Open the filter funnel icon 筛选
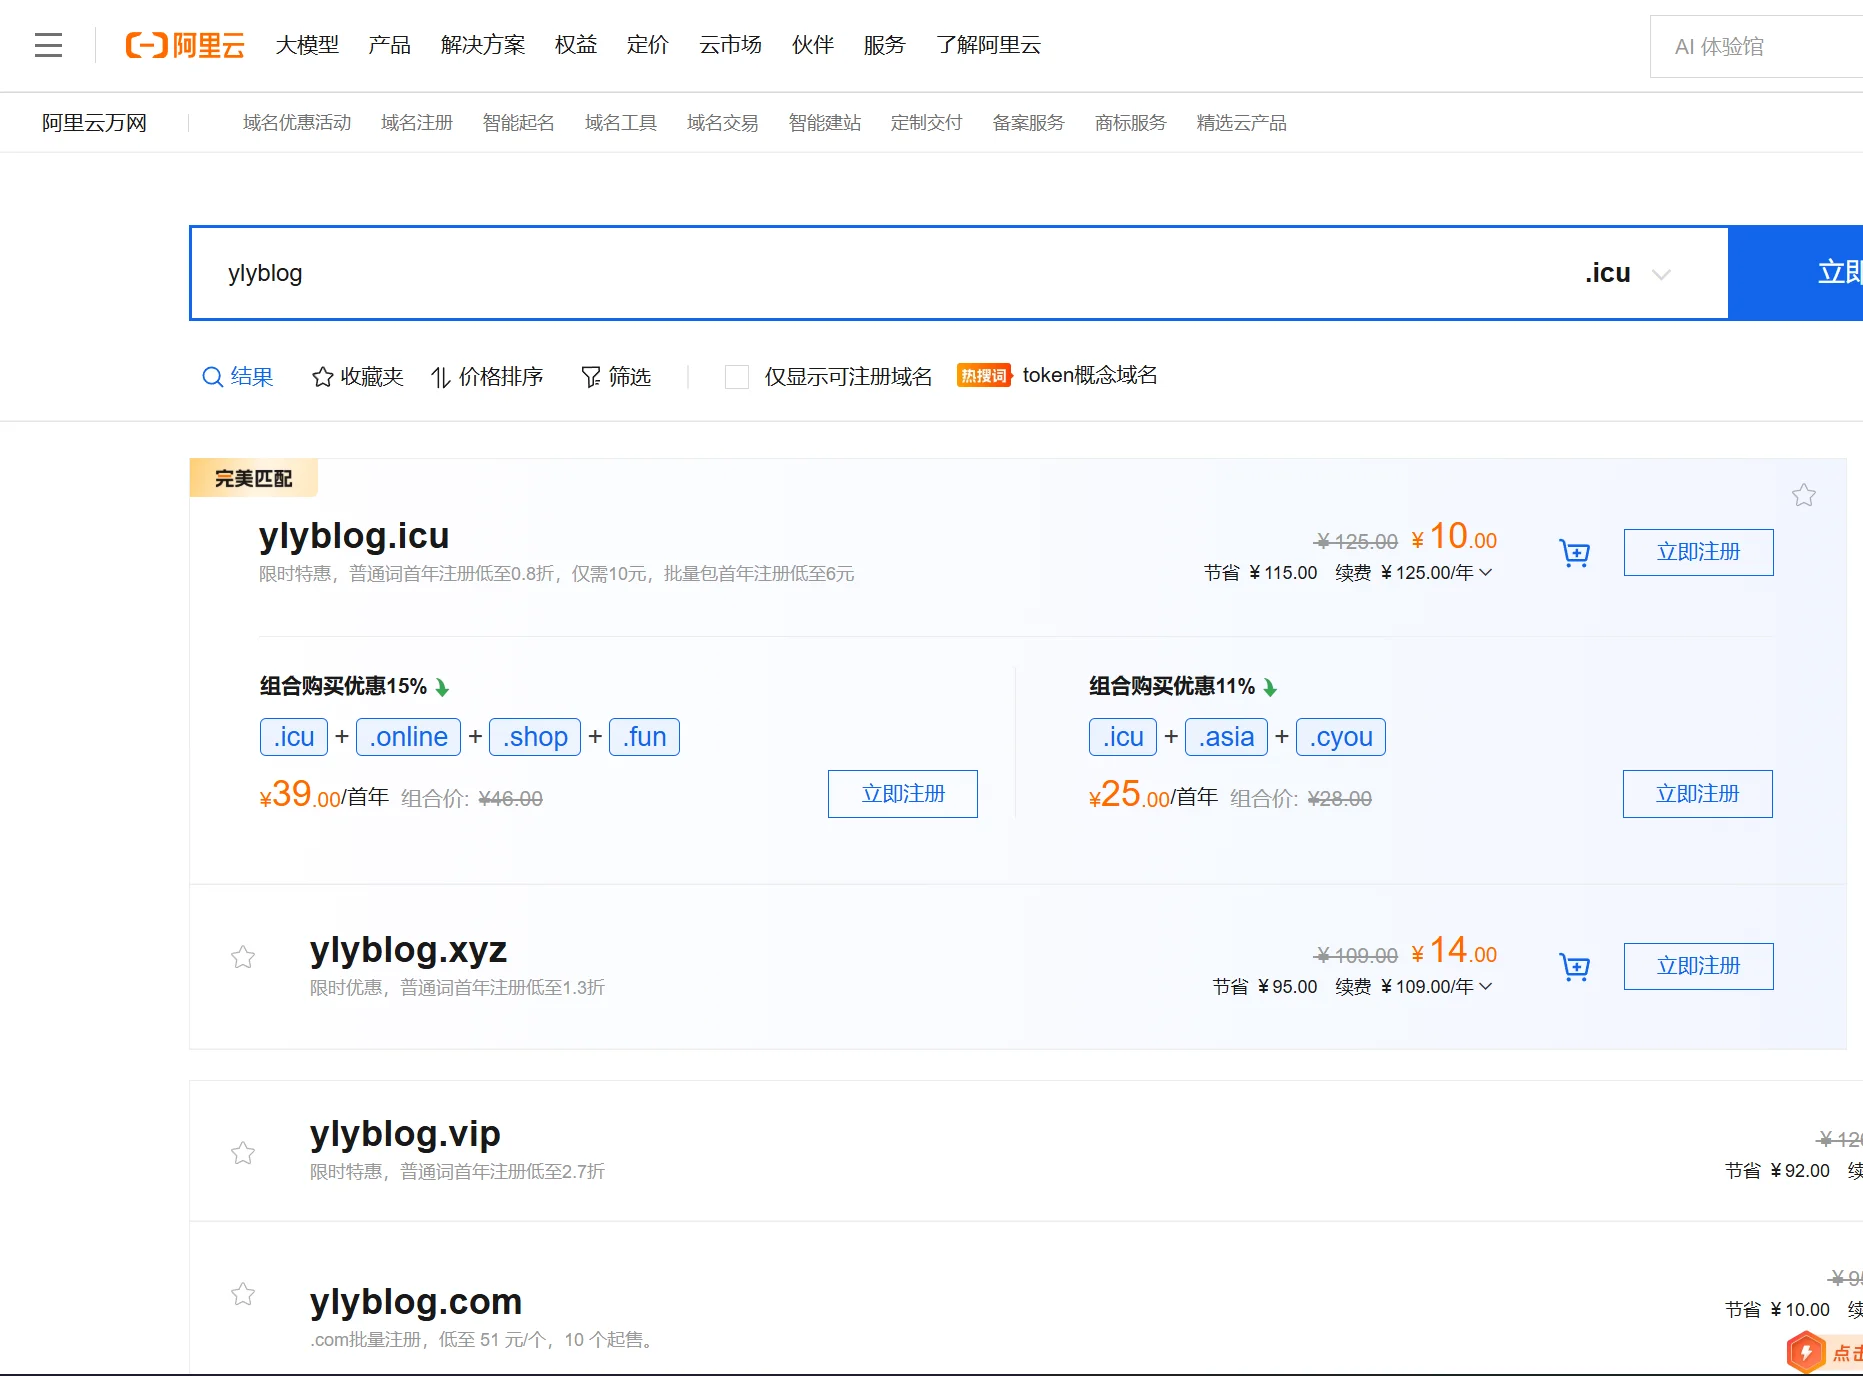The height and width of the screenshot is (1376, 1863). [591, 377]
